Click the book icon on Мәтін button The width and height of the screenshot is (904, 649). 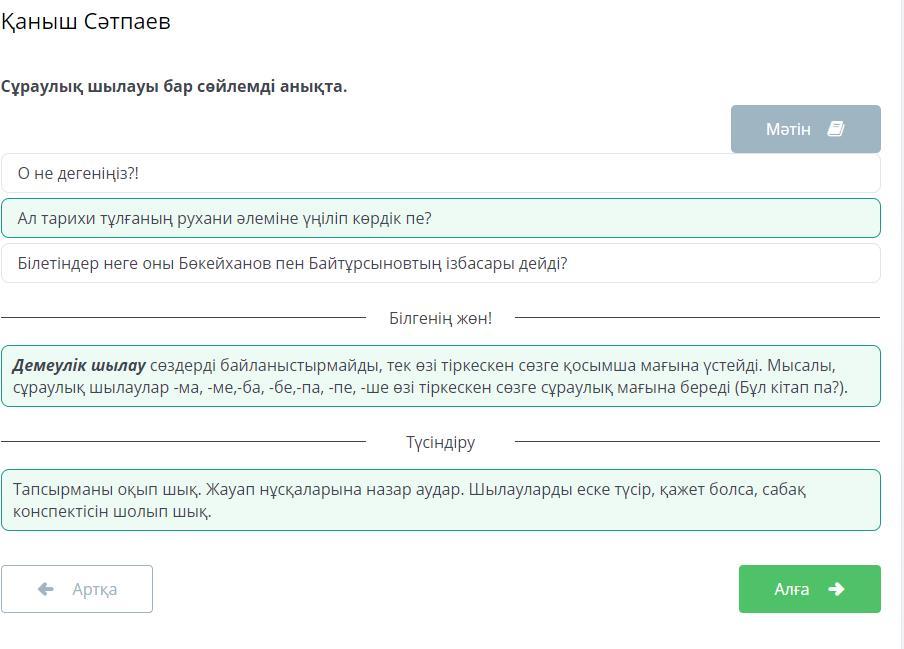pos(836,129)
